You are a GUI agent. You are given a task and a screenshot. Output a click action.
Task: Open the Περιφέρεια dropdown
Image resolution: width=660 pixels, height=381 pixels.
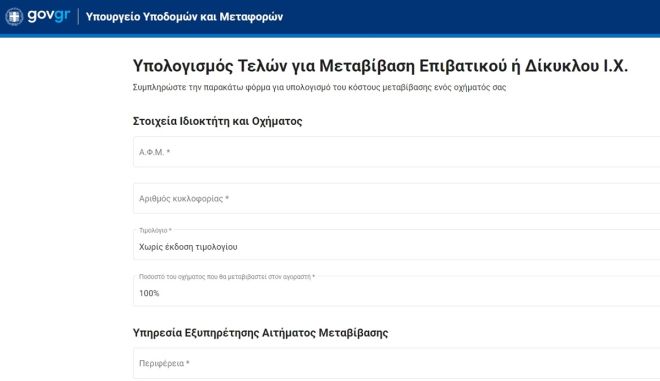(397, 363)
